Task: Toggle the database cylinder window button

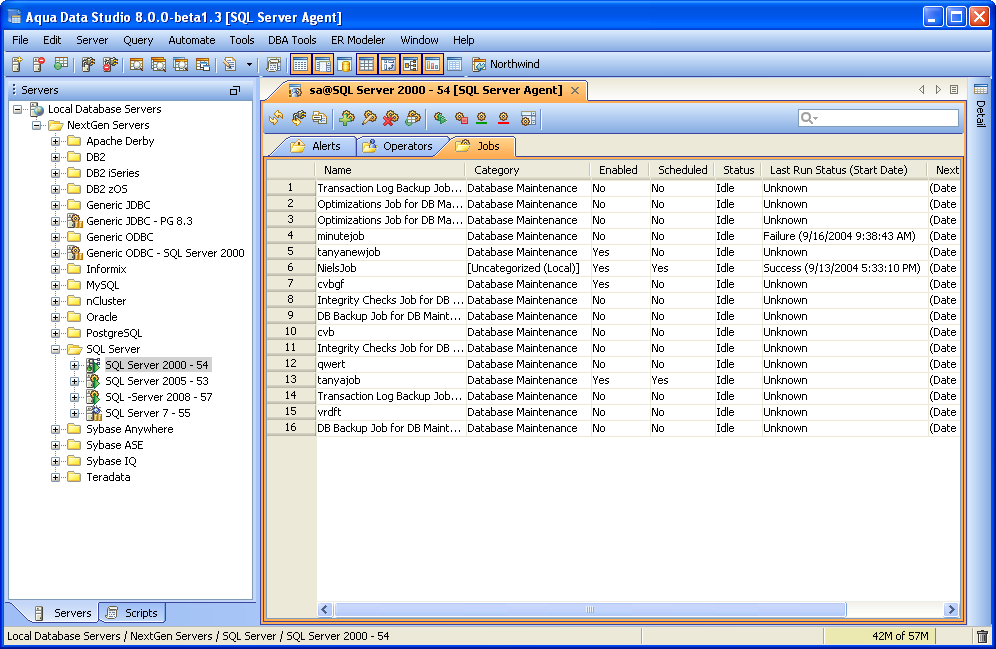Action: click(x=344, y=64)
